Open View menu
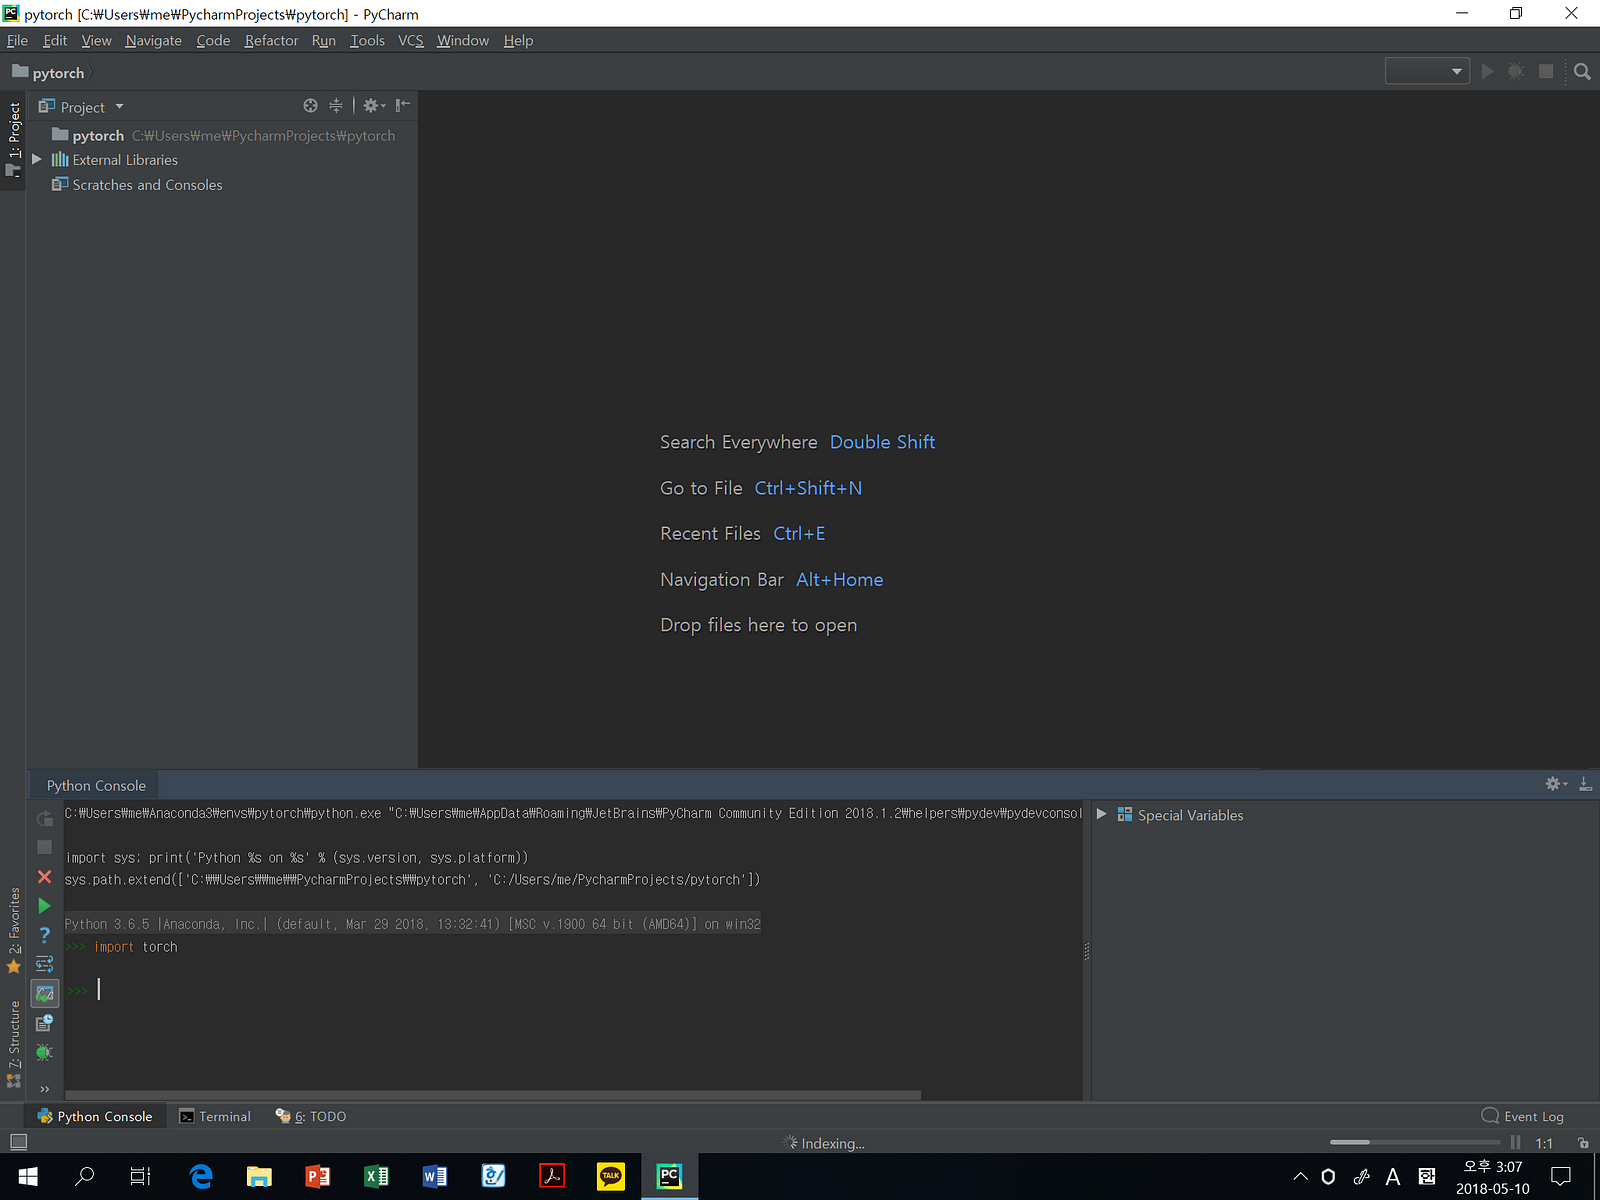 pyautogui.click(x=96, y=40)
